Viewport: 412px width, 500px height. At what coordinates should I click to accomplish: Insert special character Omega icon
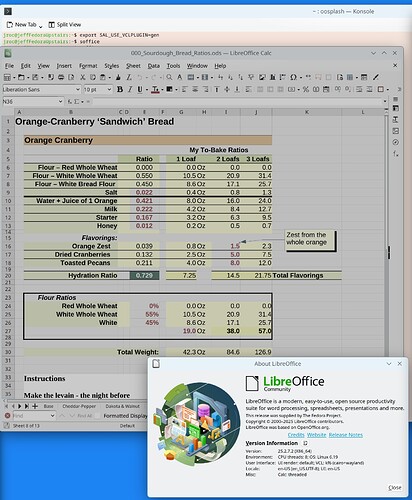click(293, 77)
